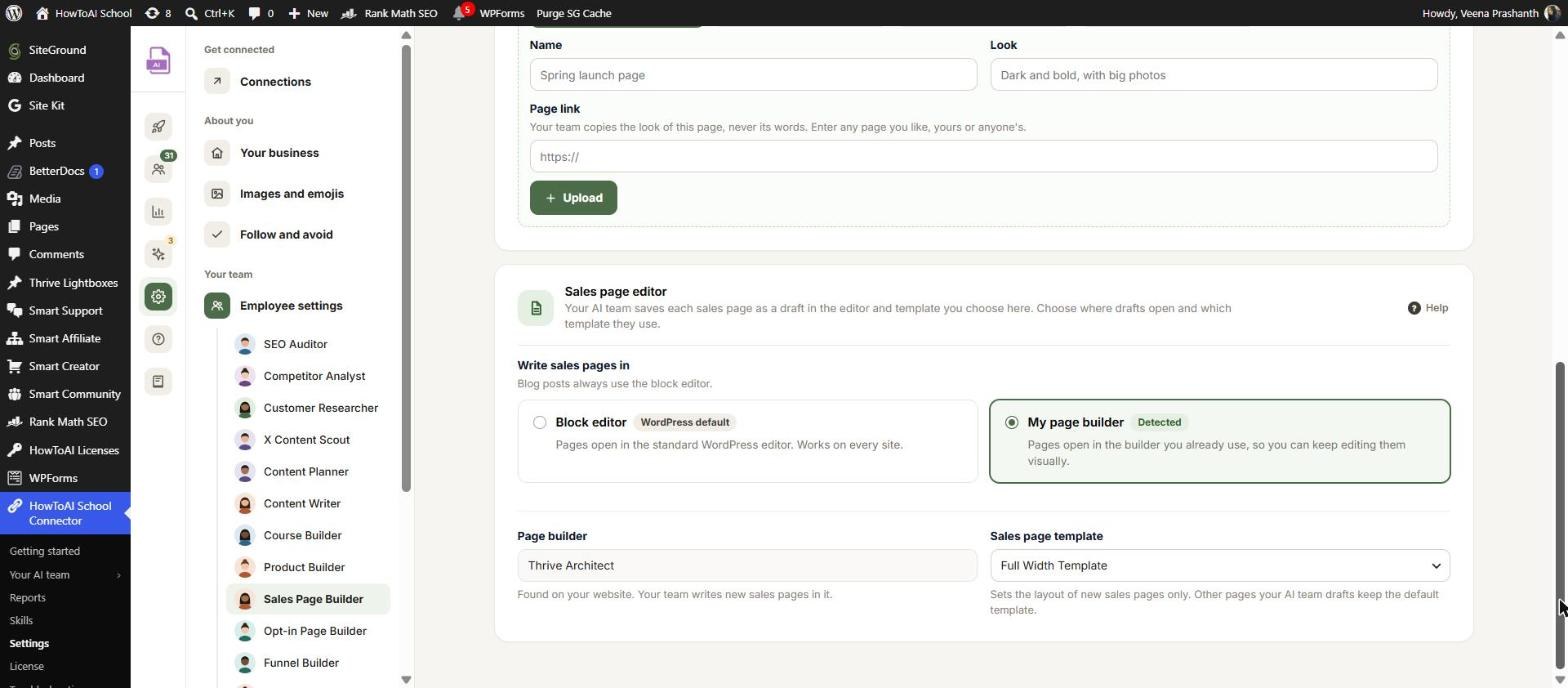1568x688 pixels.
Task: Select the X Content Scout employee
Action: (308, 440)
